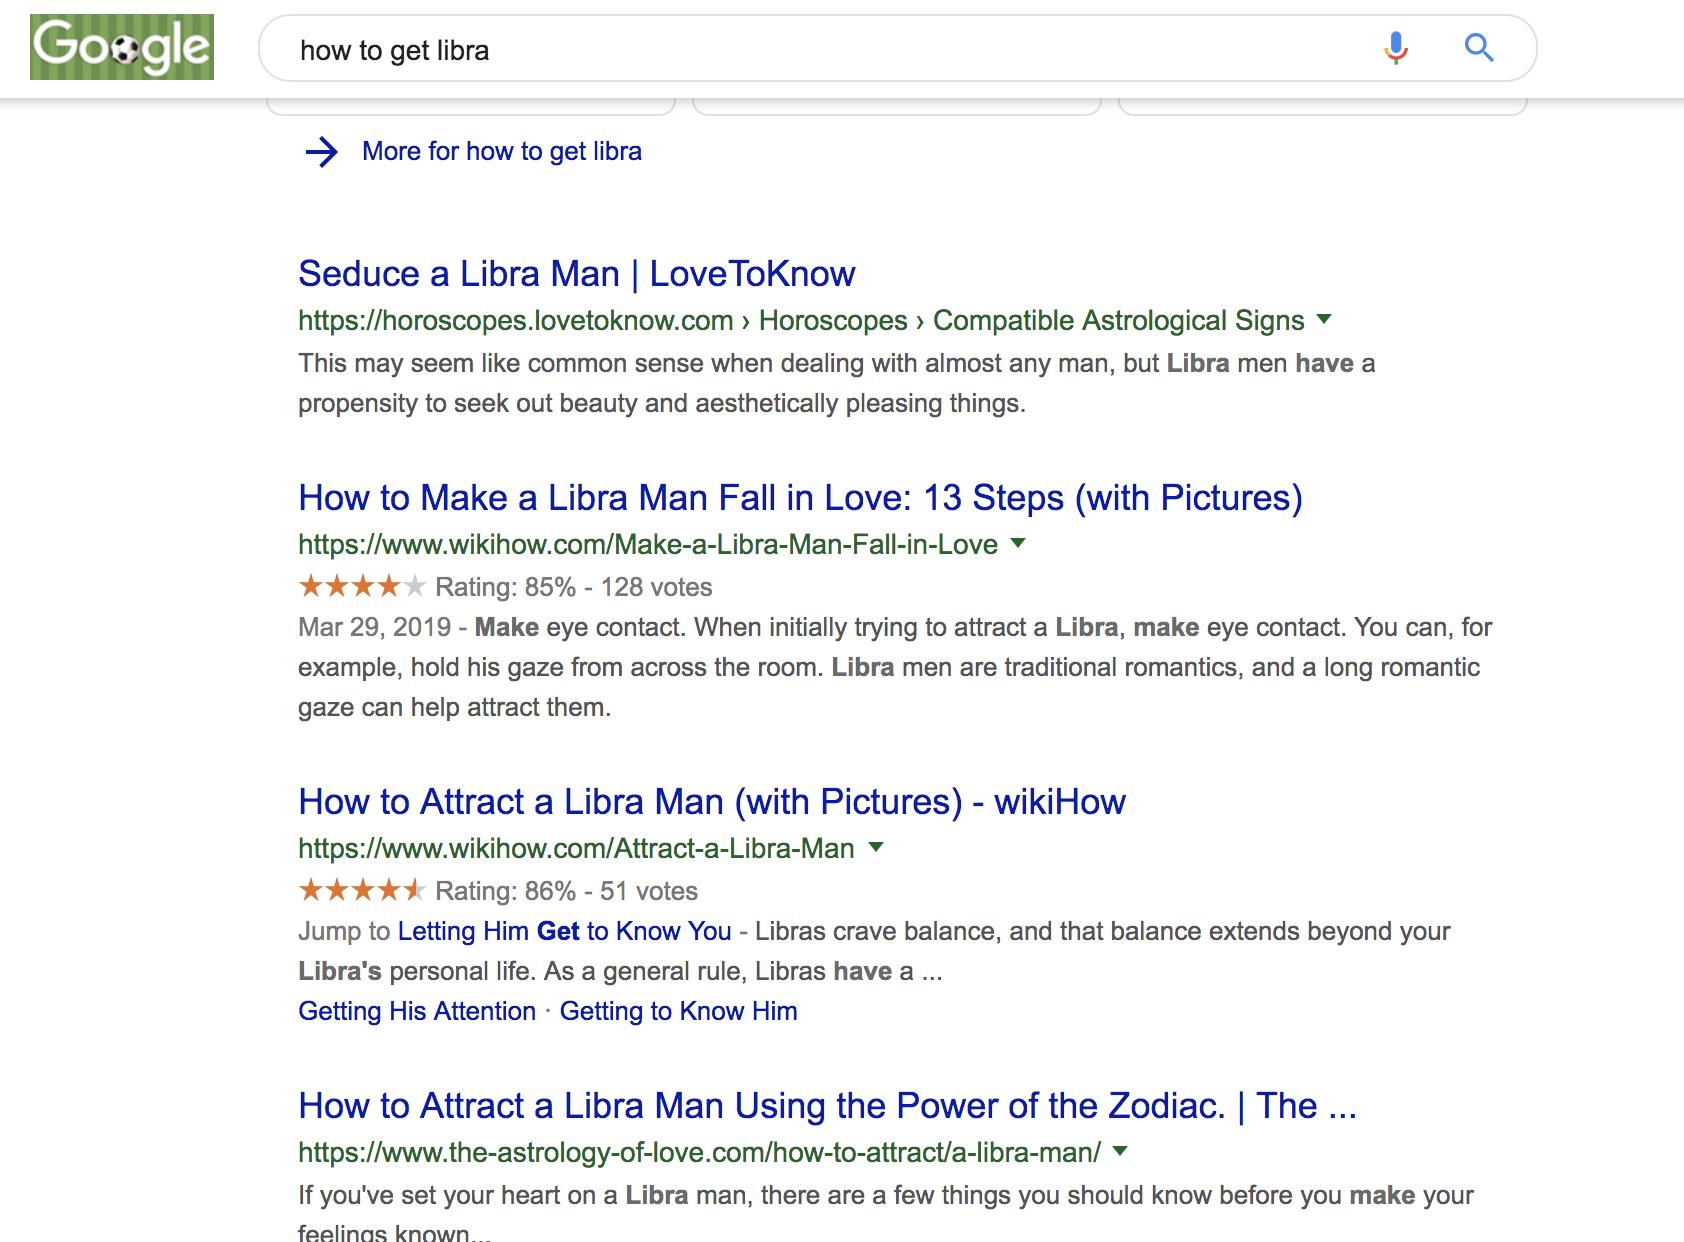Run search using the magnifying glass icon
Image resolution: width=1684 pixels, height=1242 pixels.
1479,47
